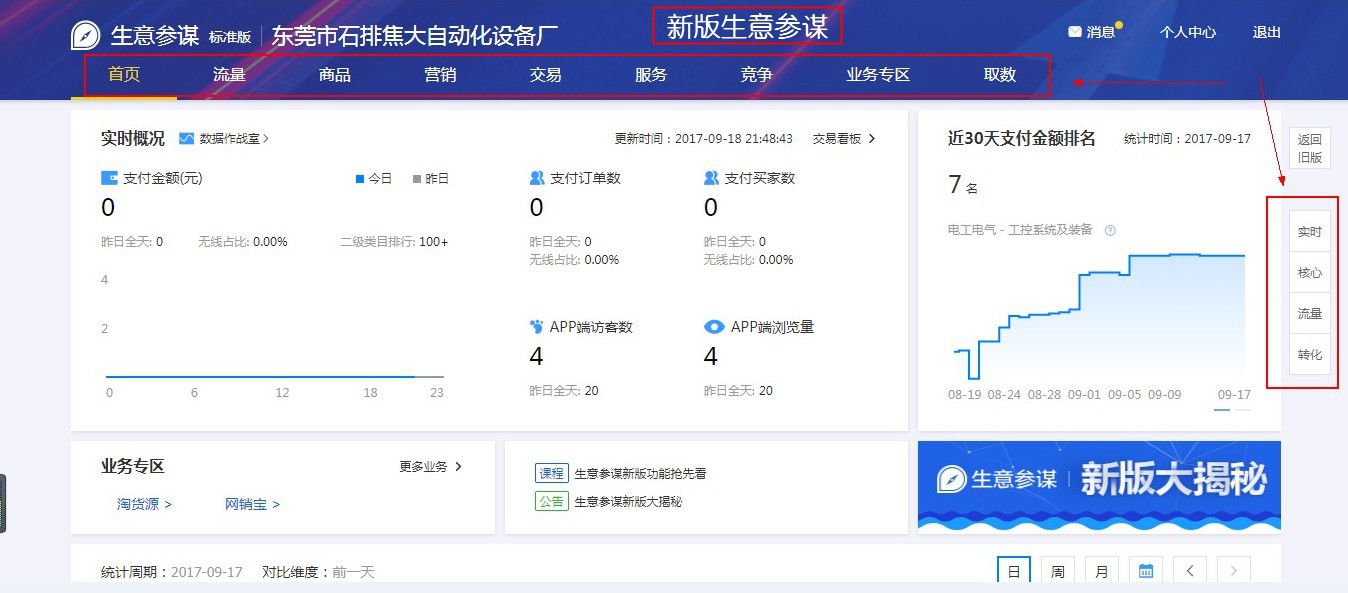Screen dimensions: 1348x593
Task: Click the 返回旧版 button
Action: (1309, 148)
